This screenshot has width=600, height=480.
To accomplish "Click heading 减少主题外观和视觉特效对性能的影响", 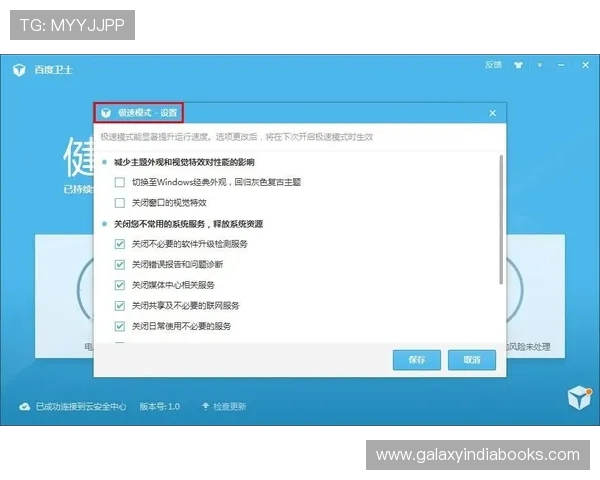I will pyautogui.click(x=184, y=162).
